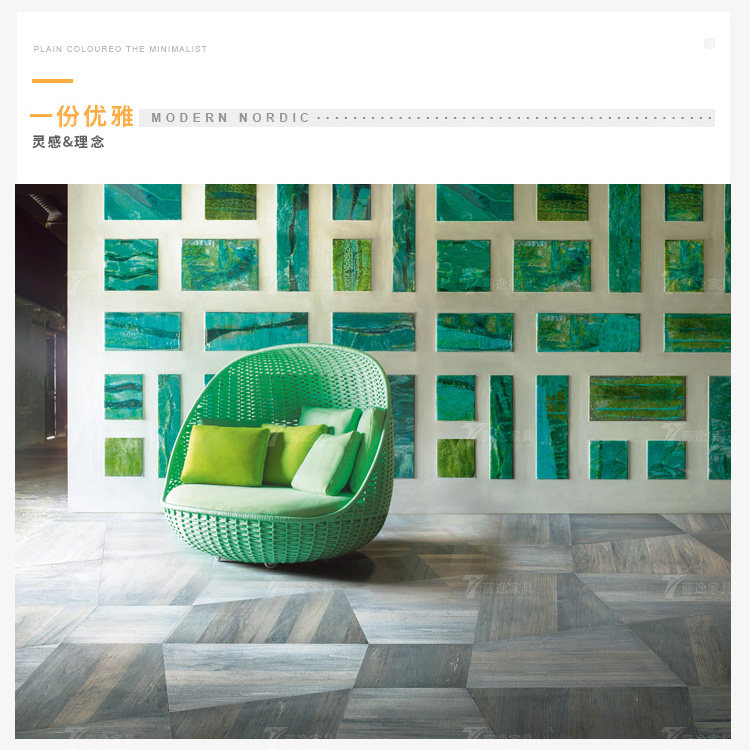Click the white pillow on the chair

[326, 463]
